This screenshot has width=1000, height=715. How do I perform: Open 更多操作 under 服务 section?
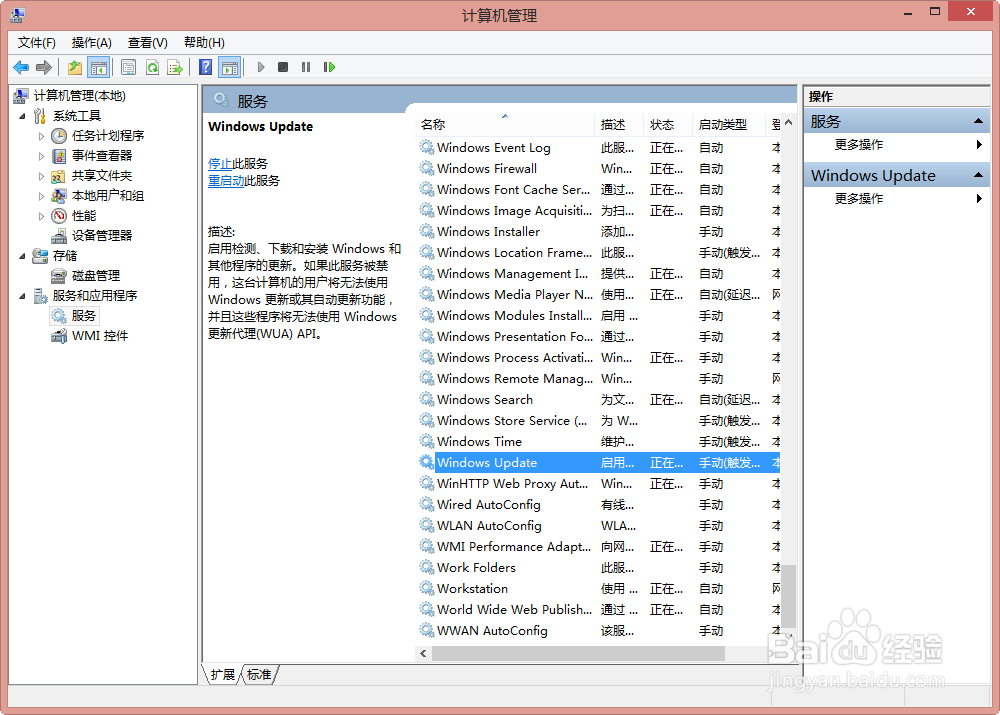pyautogui.click(x=858, y=145)
